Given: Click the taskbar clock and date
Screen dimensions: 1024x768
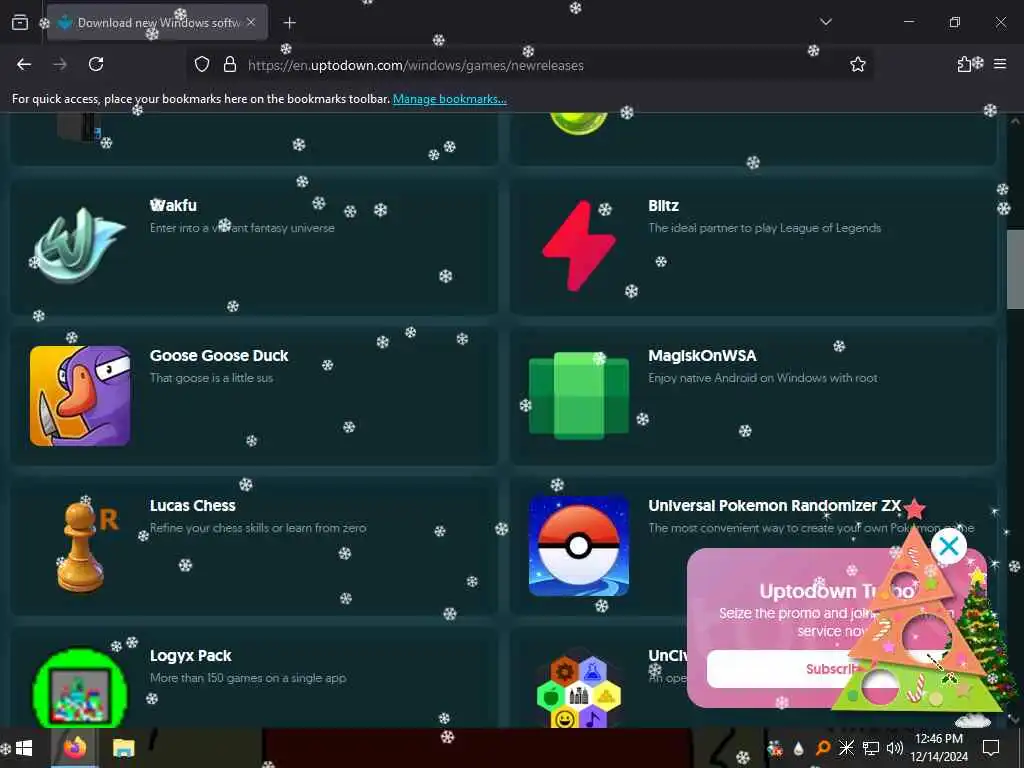Looking at the screenshot, I should [939, 748].
